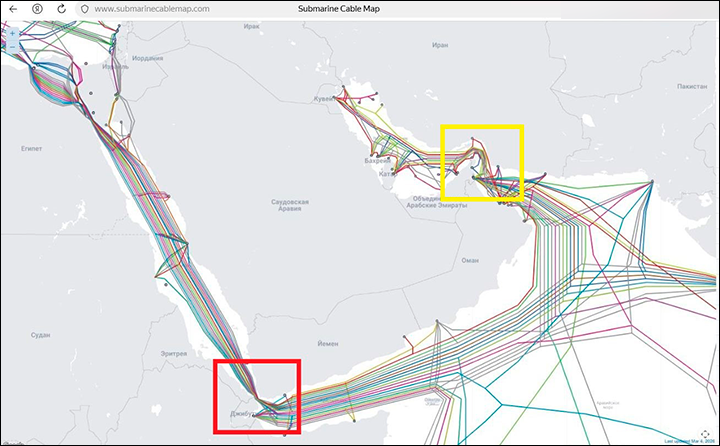Select the Йемен country label
The image size is (720, 446).
pyautogui.click(x=329, y=343)
